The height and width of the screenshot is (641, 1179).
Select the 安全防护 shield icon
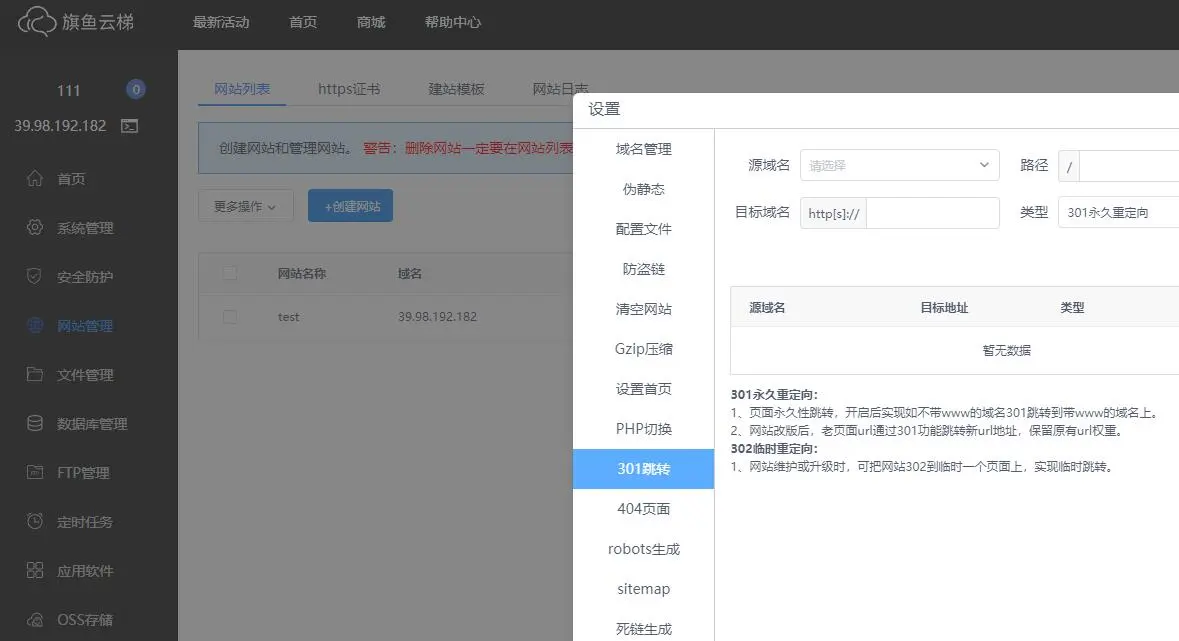pyautogui.click(x=35, y=276)
